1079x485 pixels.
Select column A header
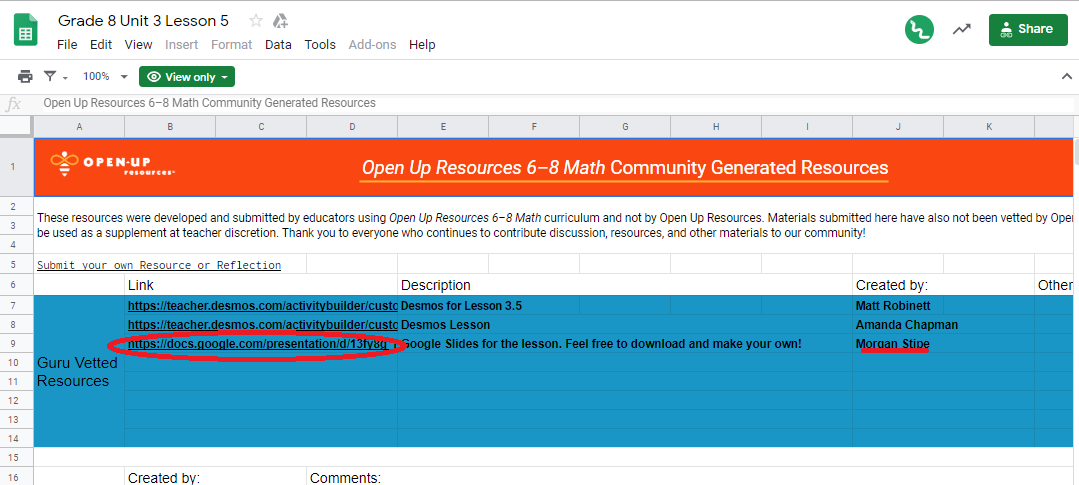(x=79, y=127)
